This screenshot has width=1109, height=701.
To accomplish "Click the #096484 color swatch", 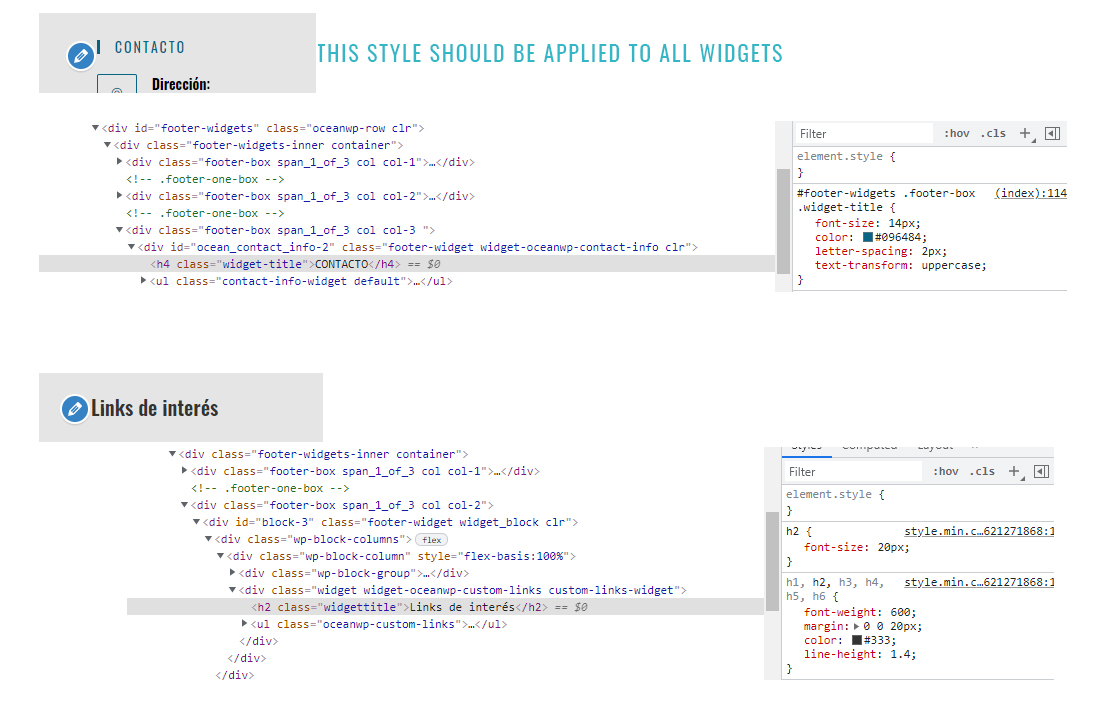I will pos(868,238).
